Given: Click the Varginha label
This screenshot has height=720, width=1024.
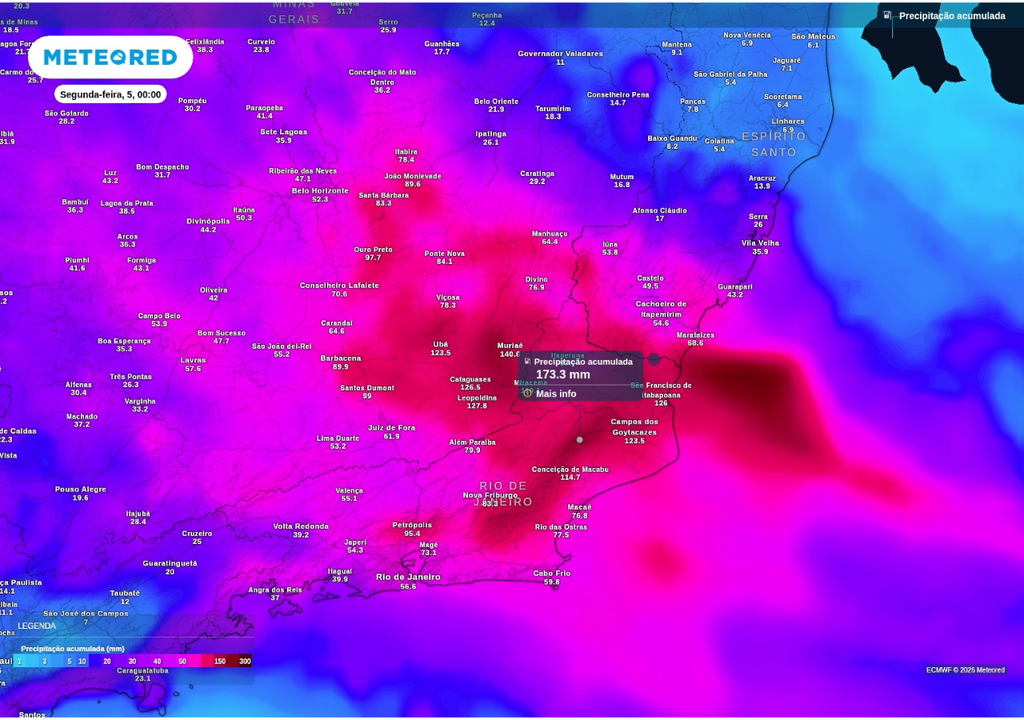Looking at the screenshot, I should tap(140, 404).
